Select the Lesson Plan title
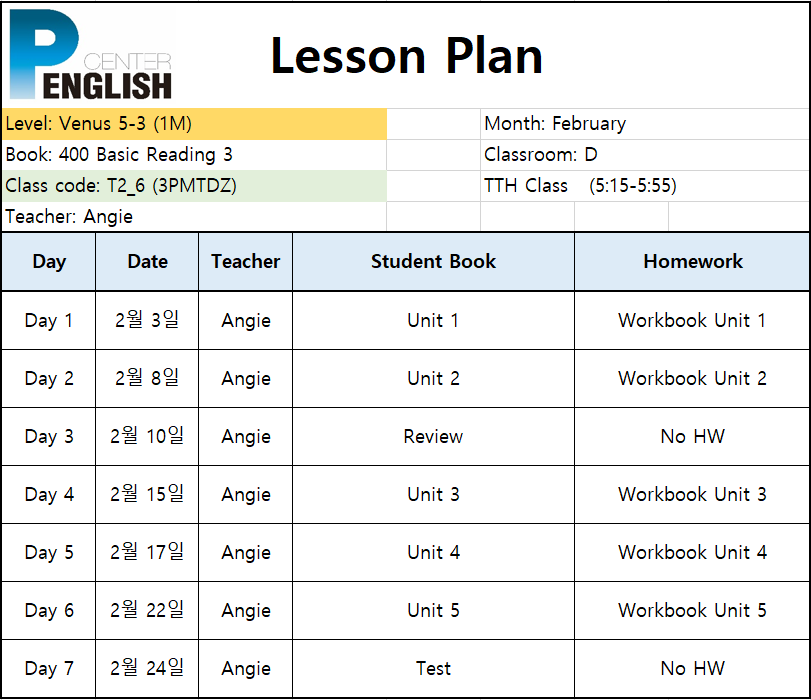811x700 pixels. coord(407,56)
